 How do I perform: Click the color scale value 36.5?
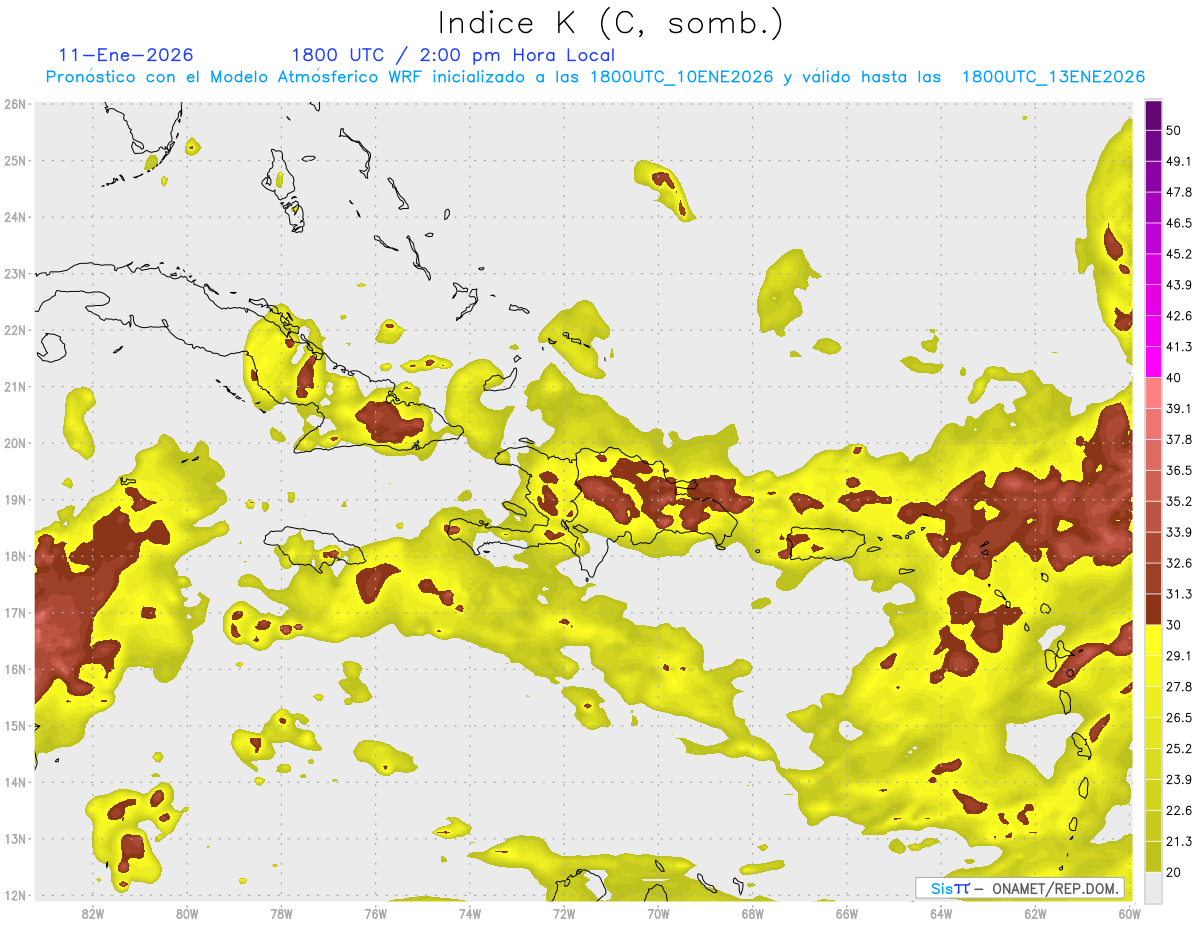click(1179, 470)
